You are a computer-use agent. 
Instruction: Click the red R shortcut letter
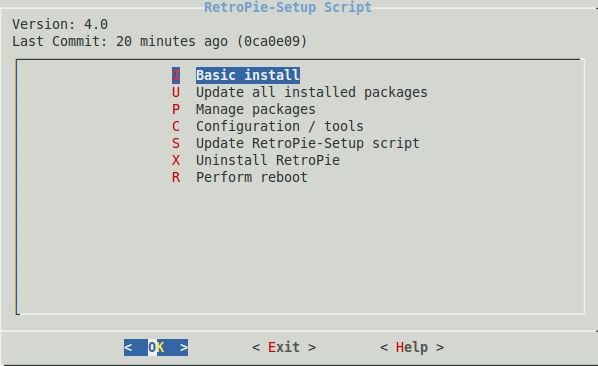pos(176,177)
